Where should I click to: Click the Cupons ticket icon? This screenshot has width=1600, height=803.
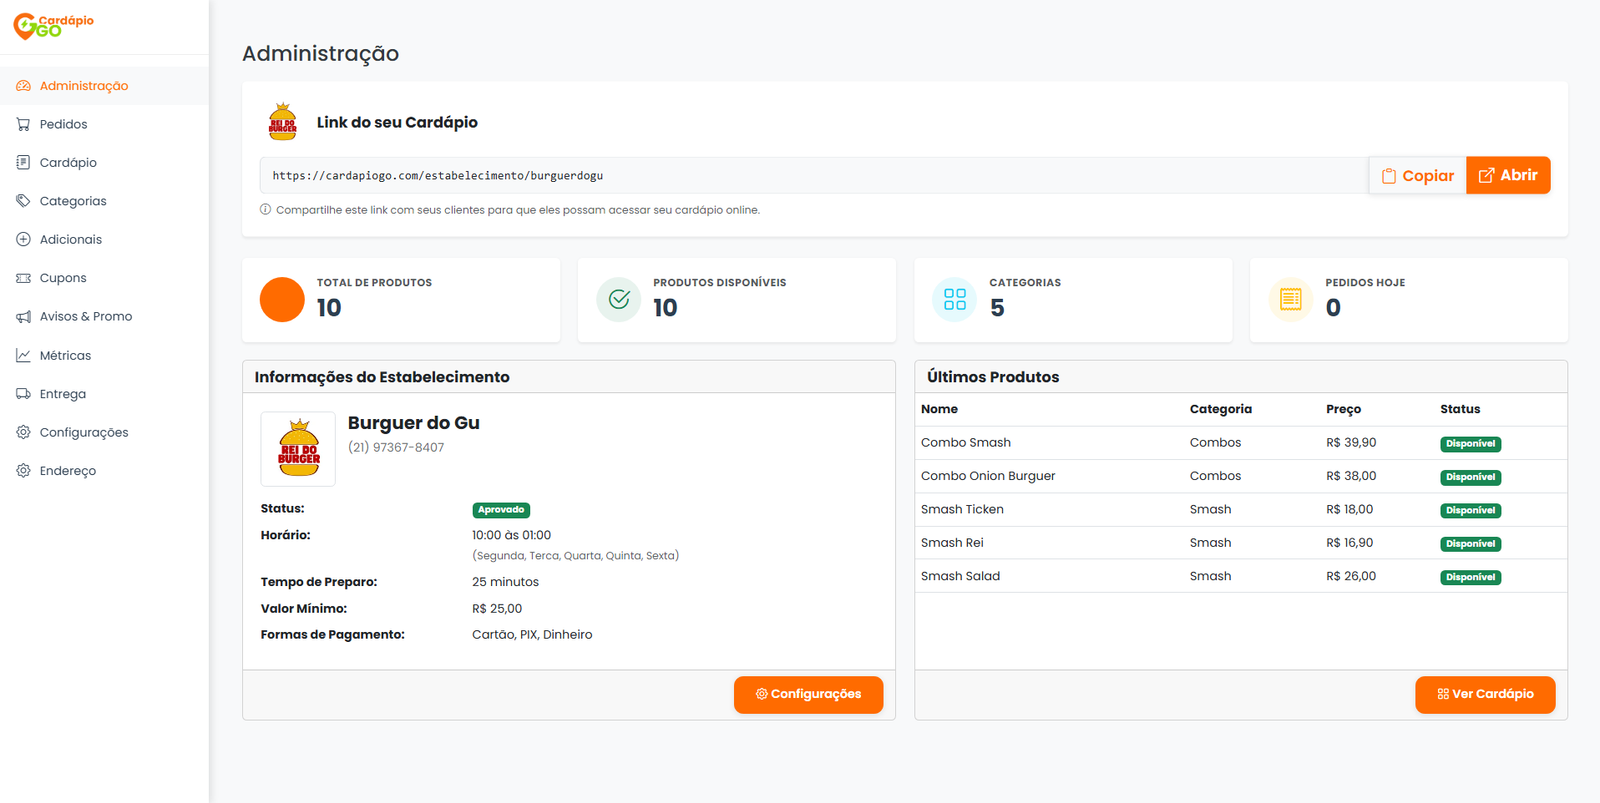pos(23,278)
